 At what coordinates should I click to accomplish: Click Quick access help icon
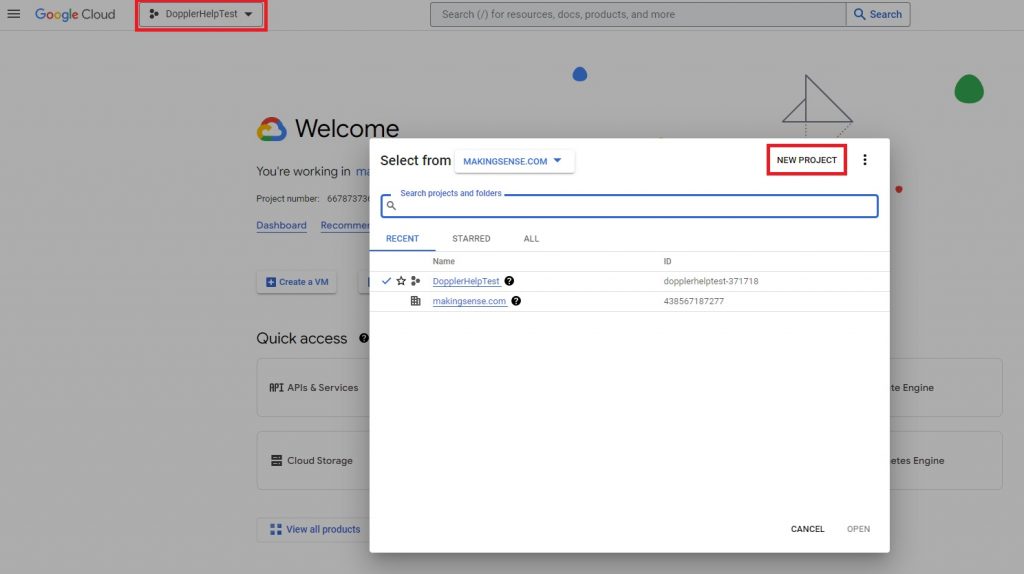click(364, 338)
